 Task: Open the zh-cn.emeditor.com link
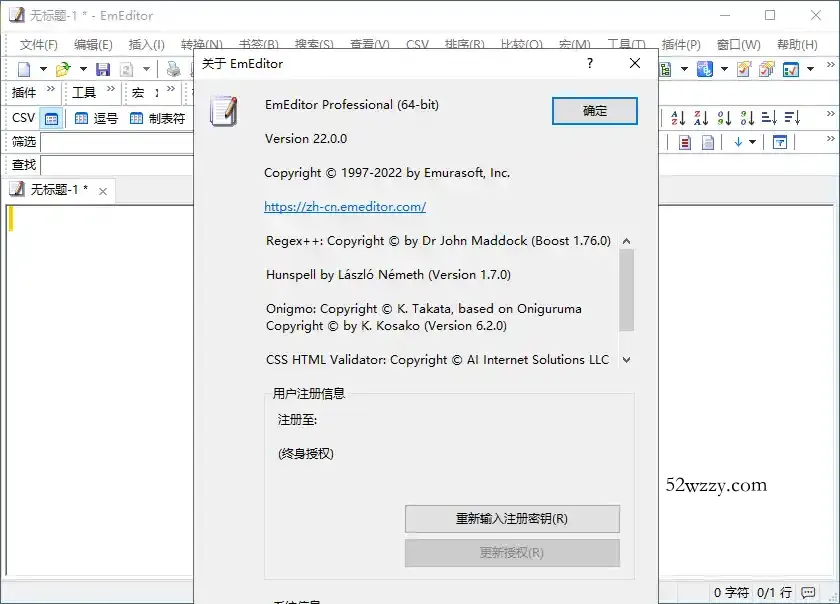pyautogui.click(x=345, y=207)
